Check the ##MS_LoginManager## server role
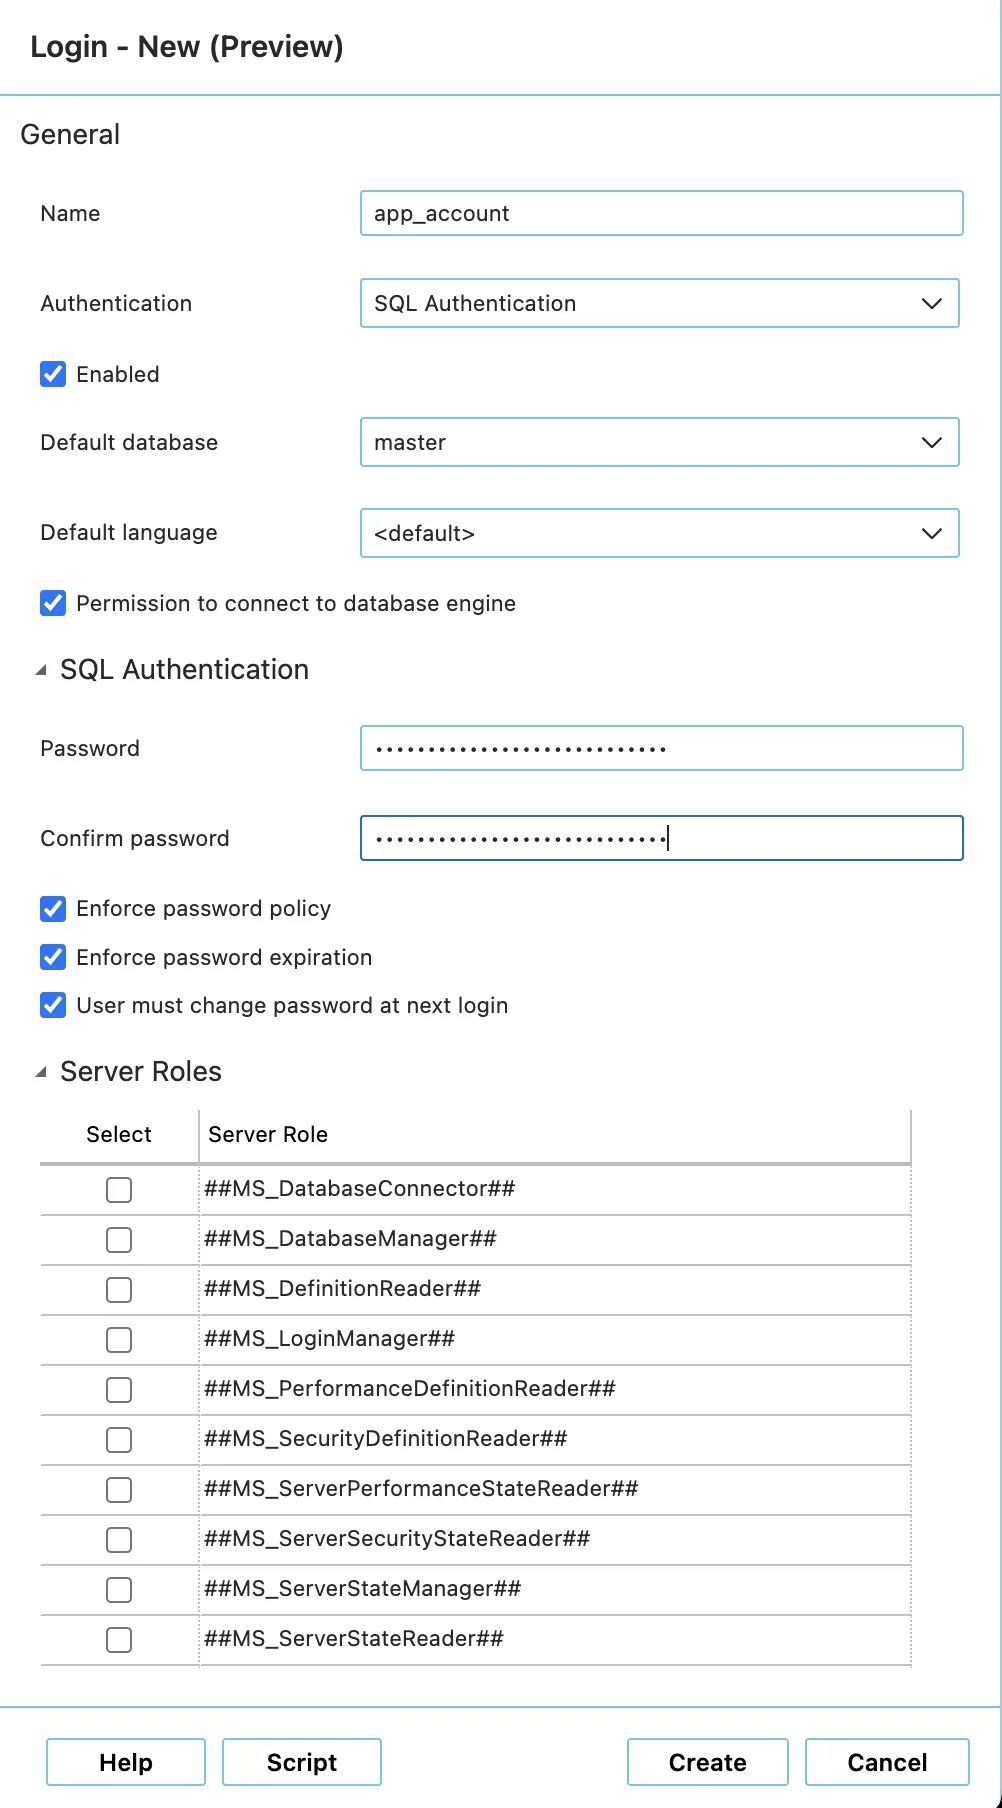 [x=119, y=1339]
